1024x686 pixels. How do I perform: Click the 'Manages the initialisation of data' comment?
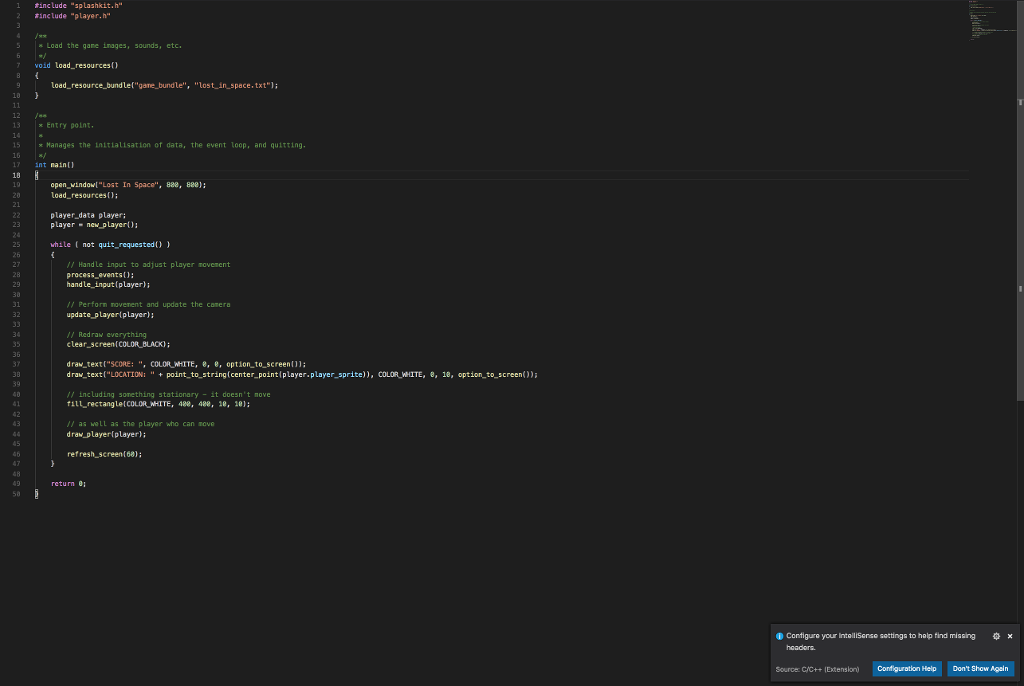point(172,145)
